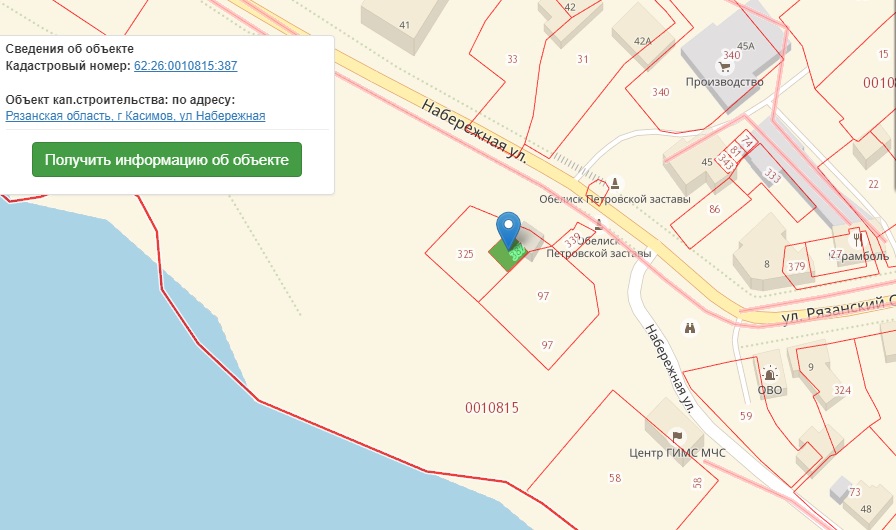Click the shopping cart Производство icon

pyautogui.click(x=725, y=67)
